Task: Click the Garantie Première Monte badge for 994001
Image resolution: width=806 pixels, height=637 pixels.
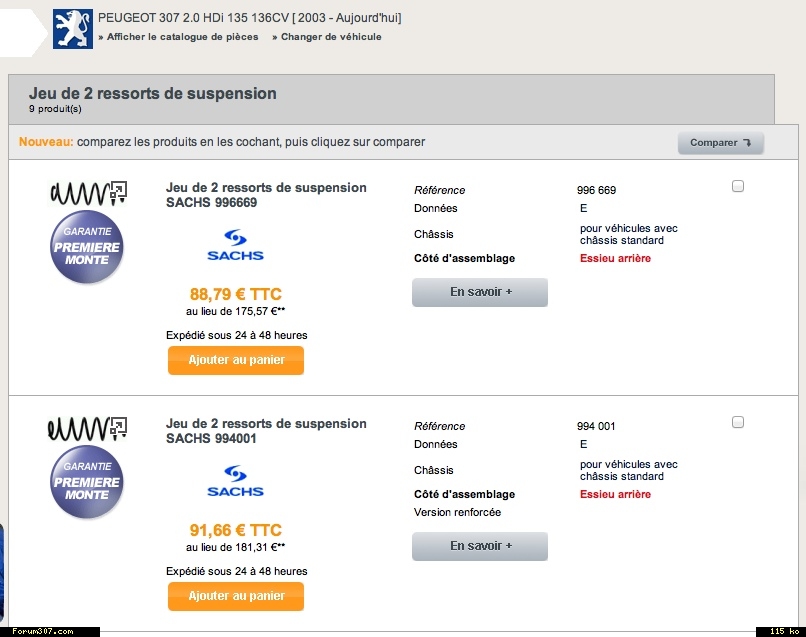Action: [x=87, y=482]
